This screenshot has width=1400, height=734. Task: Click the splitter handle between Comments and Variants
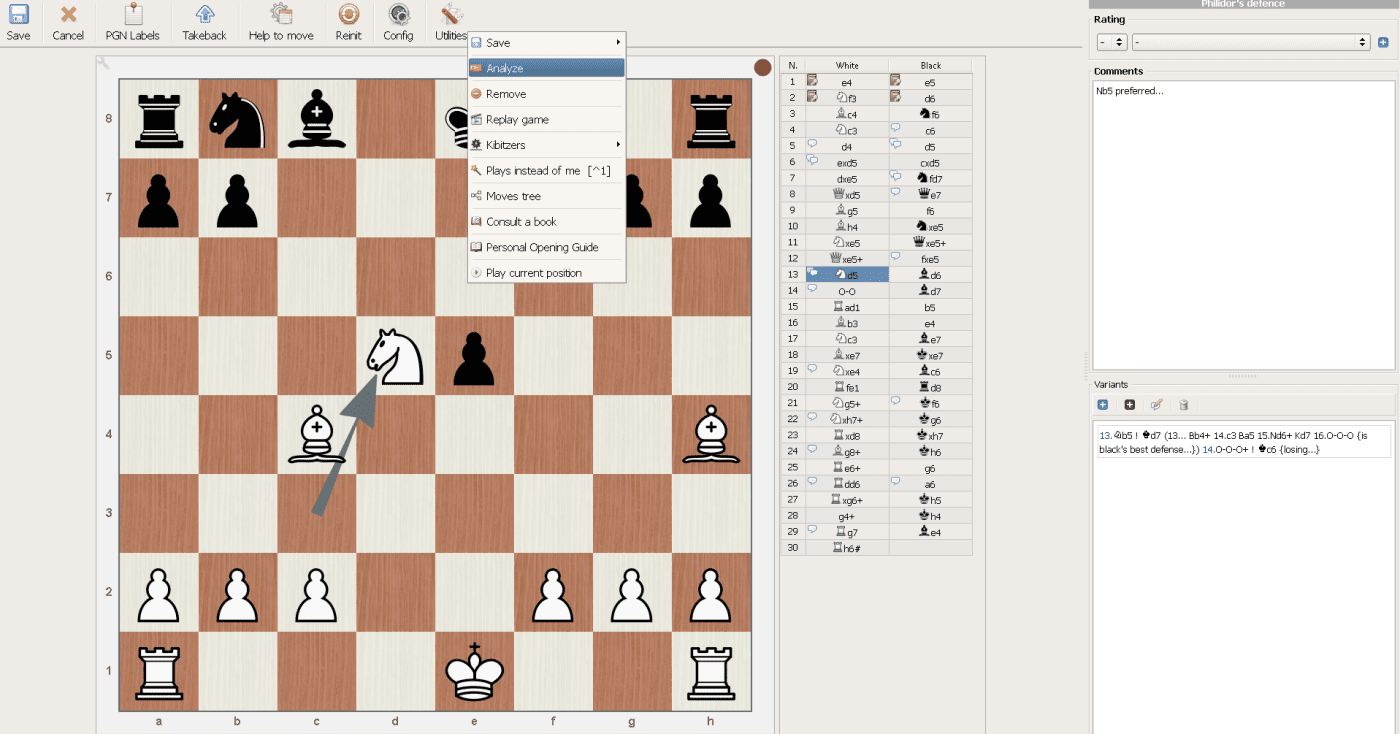[x=1243, y=376]
